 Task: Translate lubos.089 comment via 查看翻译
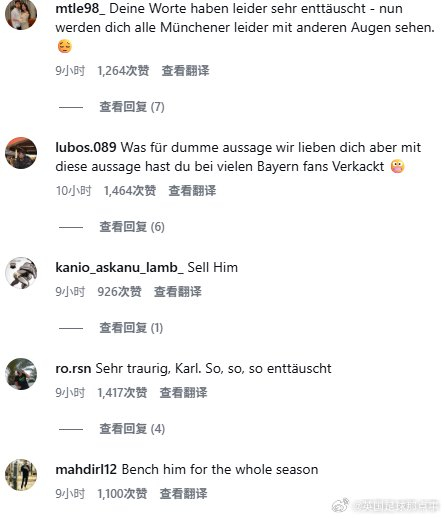tap(192, 191)
